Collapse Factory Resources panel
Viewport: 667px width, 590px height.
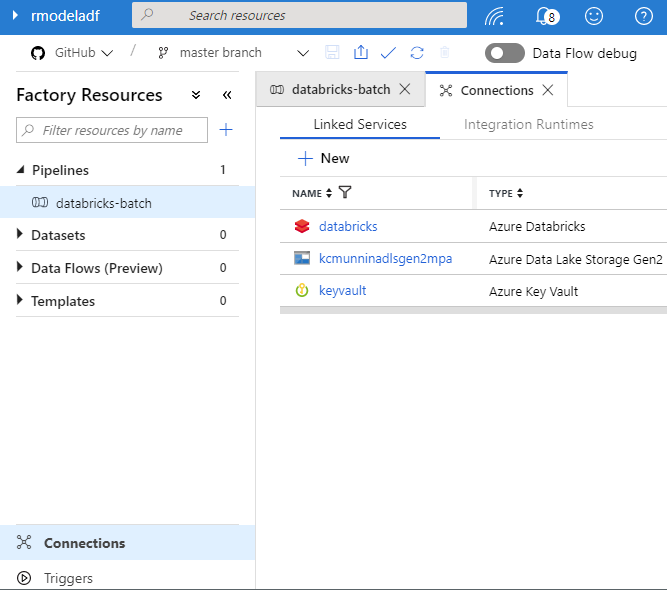tap(227, 94)
